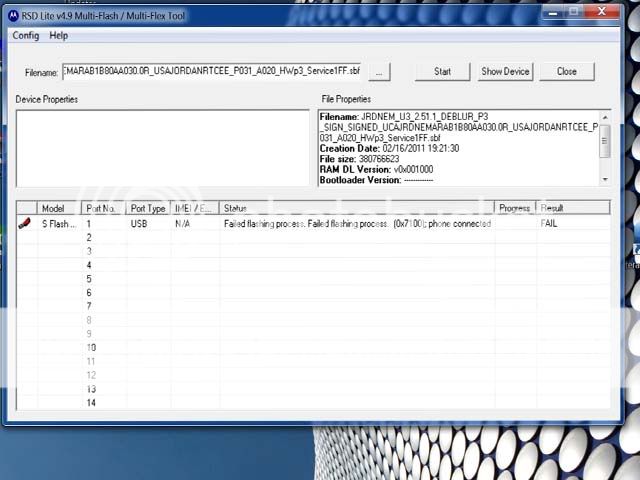This screenshot has width=640, height=480.
Task: Click inside the Filename input field
Action: coord(211,72)
